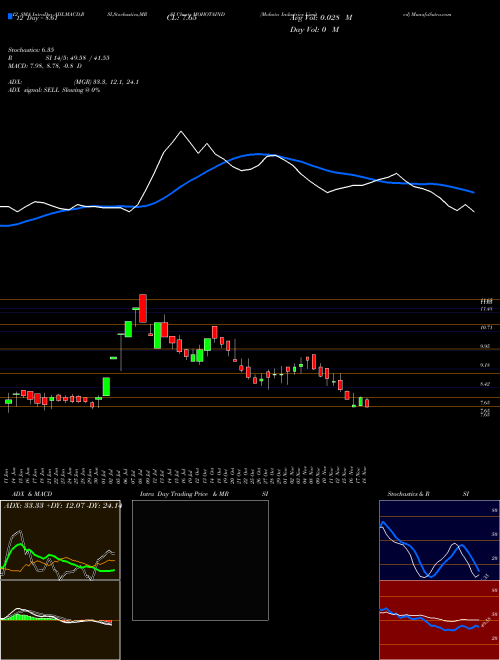
Task: Open the ADX & MACD indicator thumbnail chart
Action: pyautogui.click(x=60, y=580)
